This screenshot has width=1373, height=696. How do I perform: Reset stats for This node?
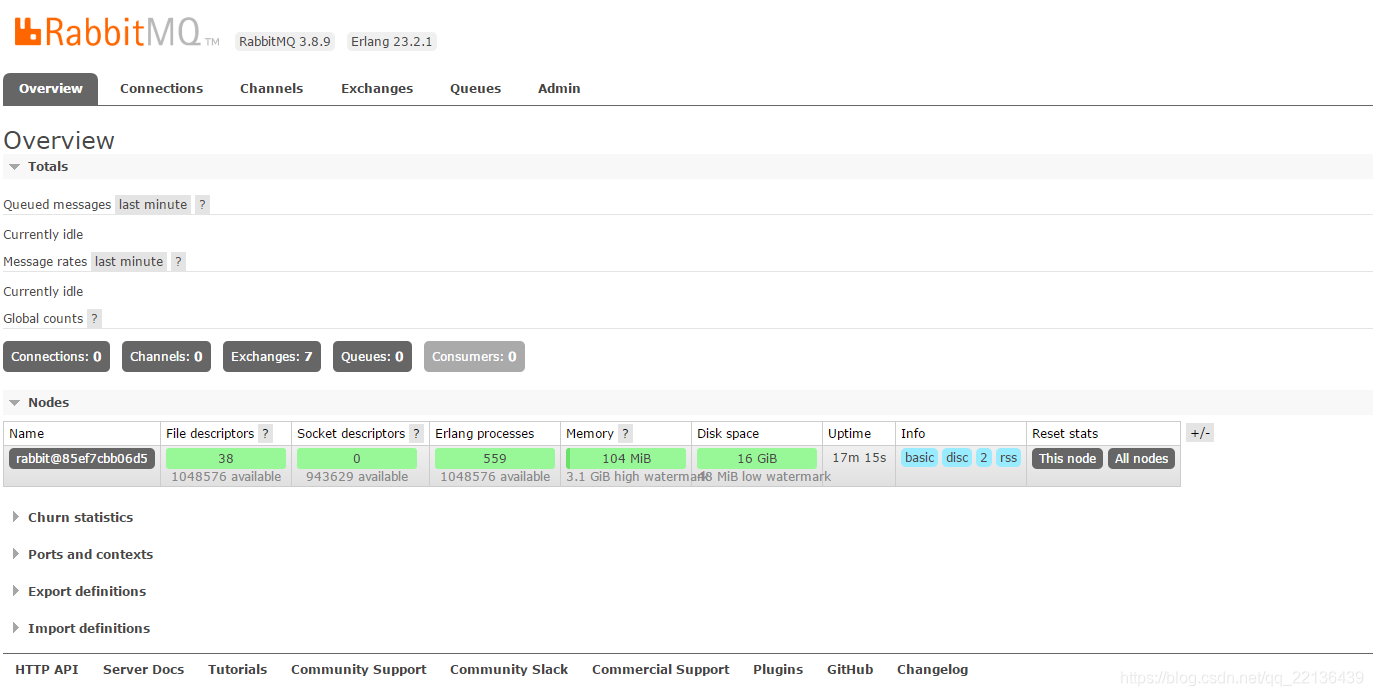pyautogui.click(x=1067, y=458)
